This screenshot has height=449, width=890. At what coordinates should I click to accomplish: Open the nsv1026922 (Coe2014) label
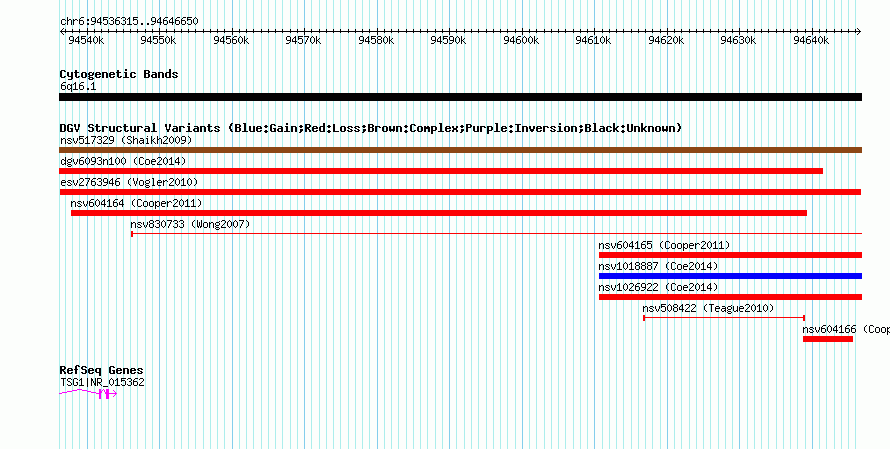pyautogui.click(x=658, y=287)
